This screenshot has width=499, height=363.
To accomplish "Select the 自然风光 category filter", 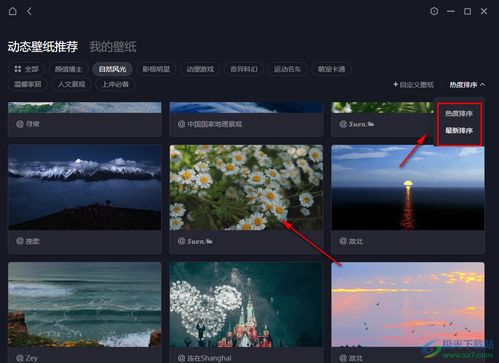I will pos(112,69).
